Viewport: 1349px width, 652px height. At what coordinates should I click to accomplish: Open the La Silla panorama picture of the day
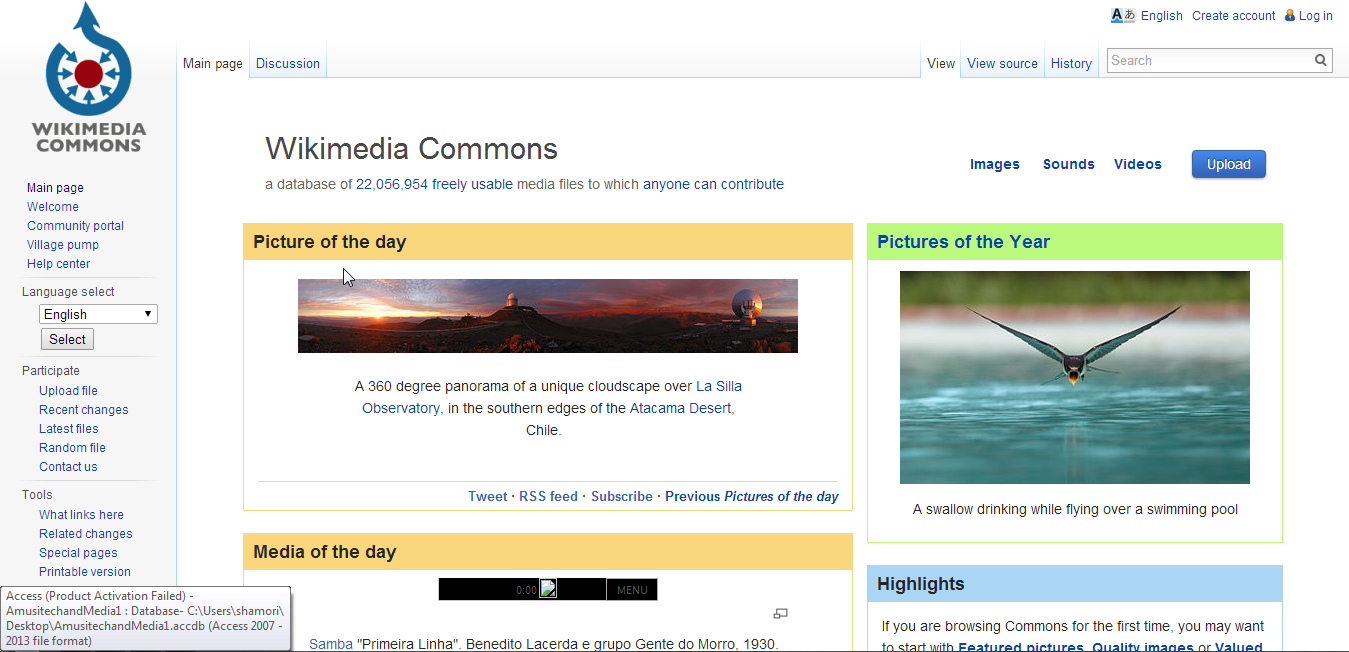[x=548, y=316]
